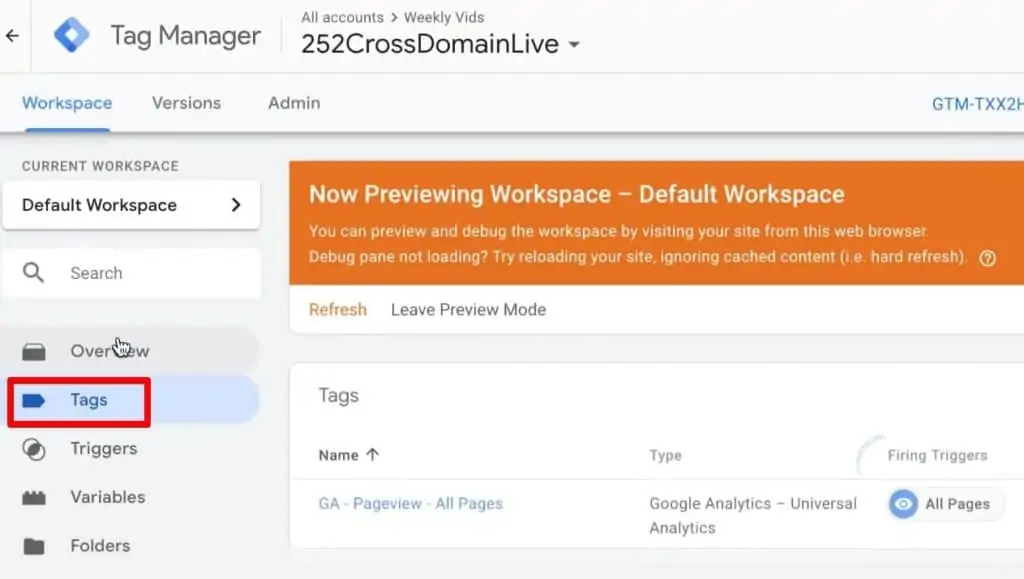Open the preview debug help icon

pyautogui.click(x=987, y=258)
